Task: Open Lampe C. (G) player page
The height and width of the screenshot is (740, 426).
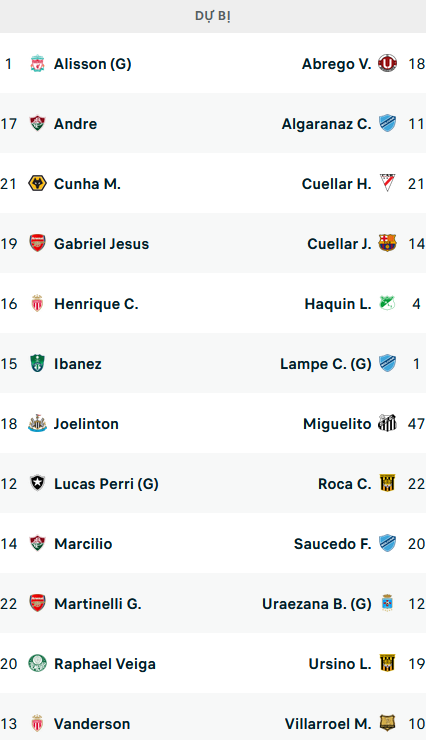Action: coord(326,364)
